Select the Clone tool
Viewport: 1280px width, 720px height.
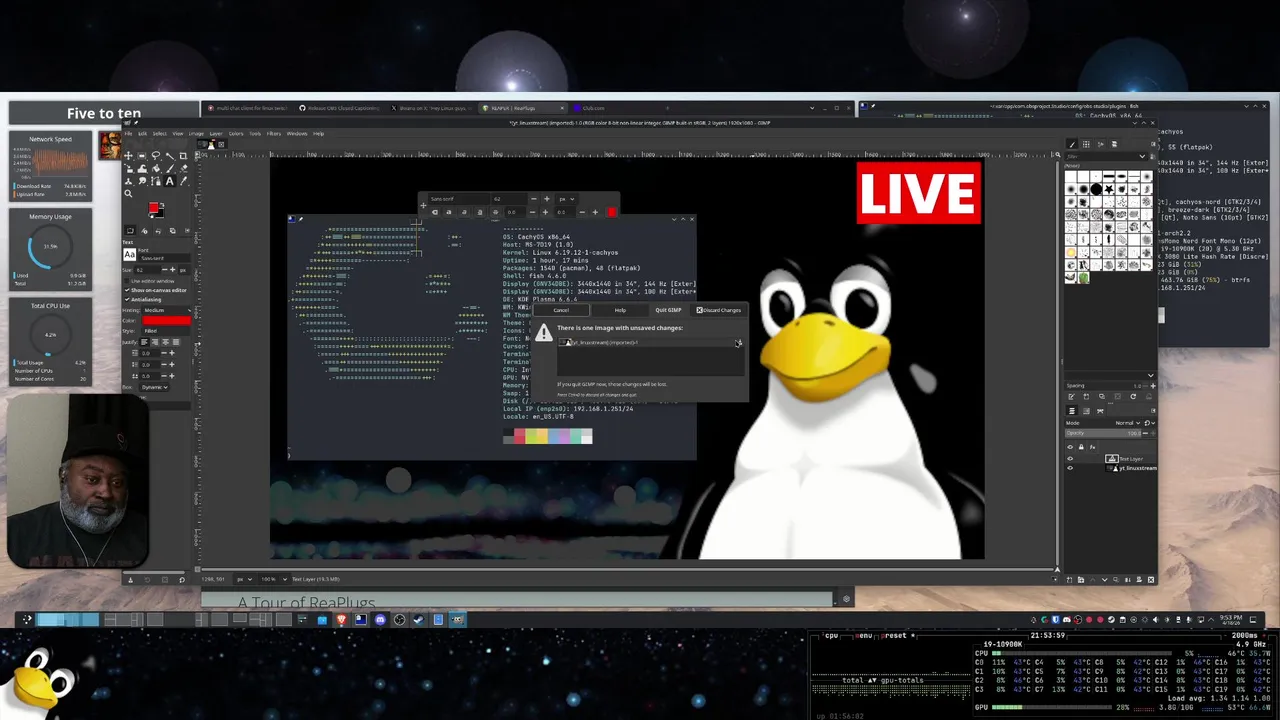click(x=128, y=181)
